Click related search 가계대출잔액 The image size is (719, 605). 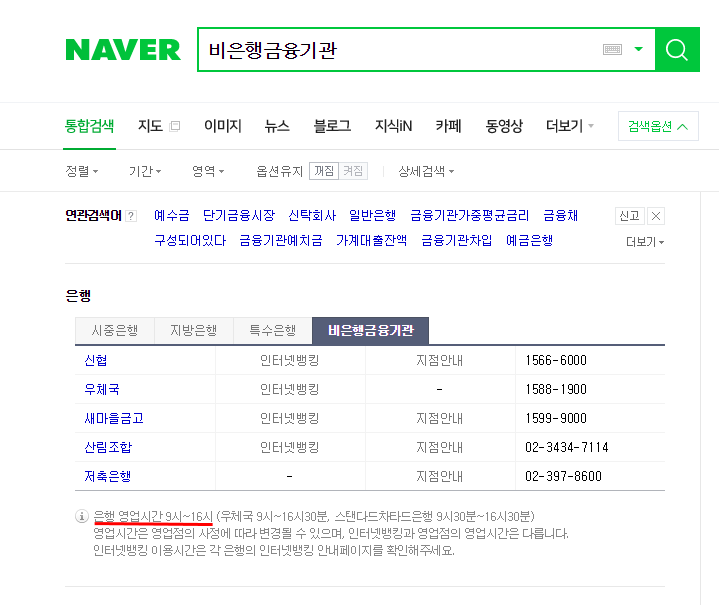click(371, 240)
